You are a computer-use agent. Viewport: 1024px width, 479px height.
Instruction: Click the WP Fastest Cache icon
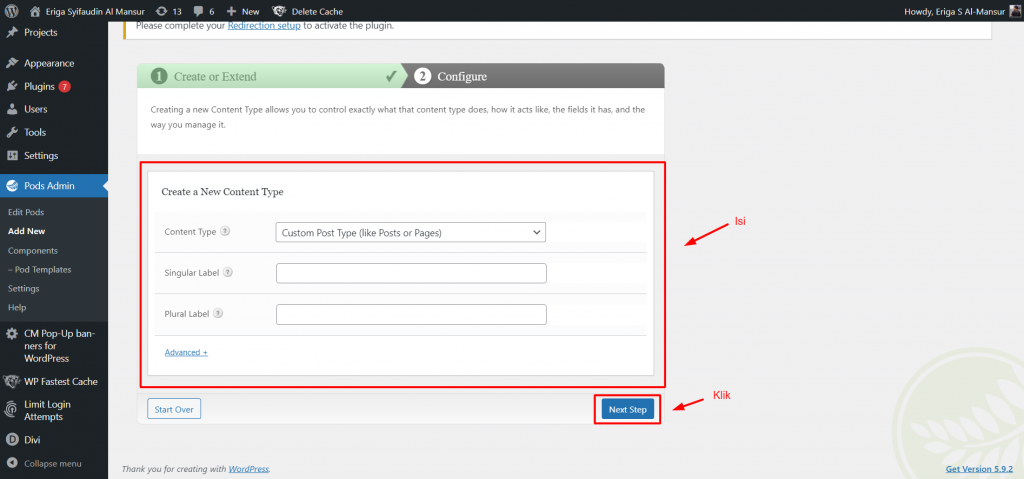pyautogui.click(x=12, y=382)
